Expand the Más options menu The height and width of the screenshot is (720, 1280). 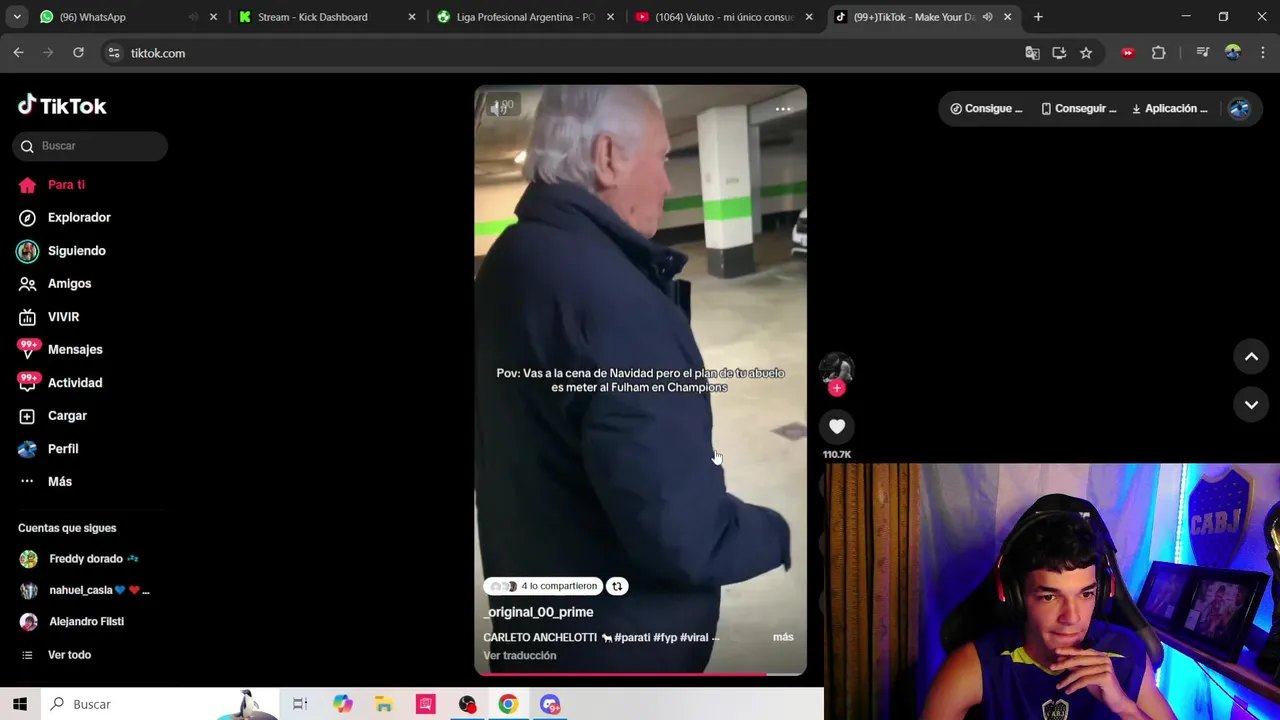45,482
